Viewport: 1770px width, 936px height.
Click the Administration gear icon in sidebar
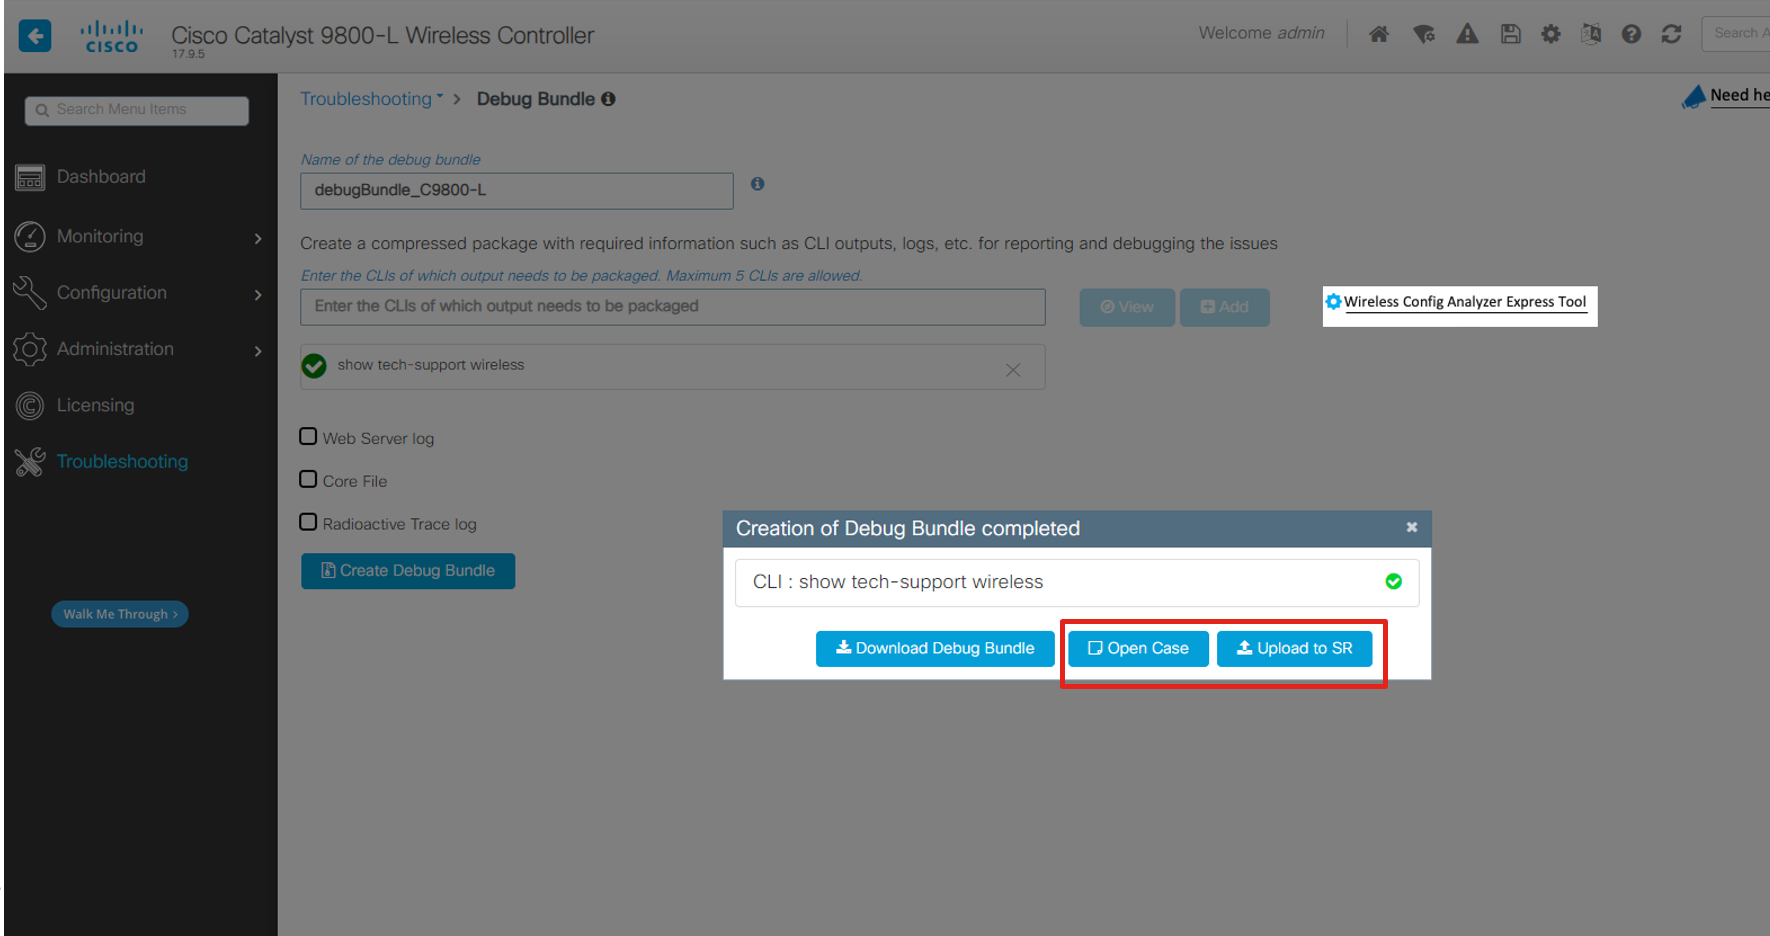[30, 349]
